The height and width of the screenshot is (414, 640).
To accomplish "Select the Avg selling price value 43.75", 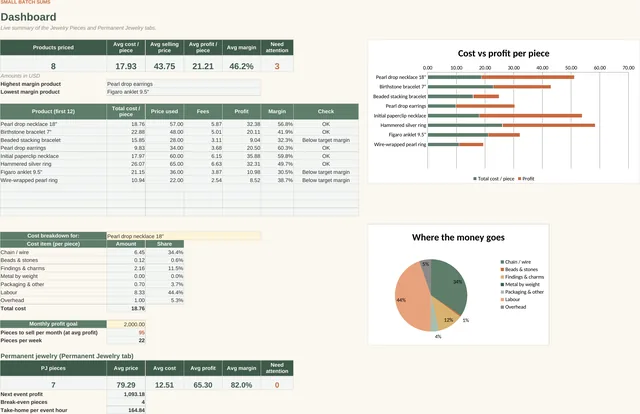I will click(164, 66).
